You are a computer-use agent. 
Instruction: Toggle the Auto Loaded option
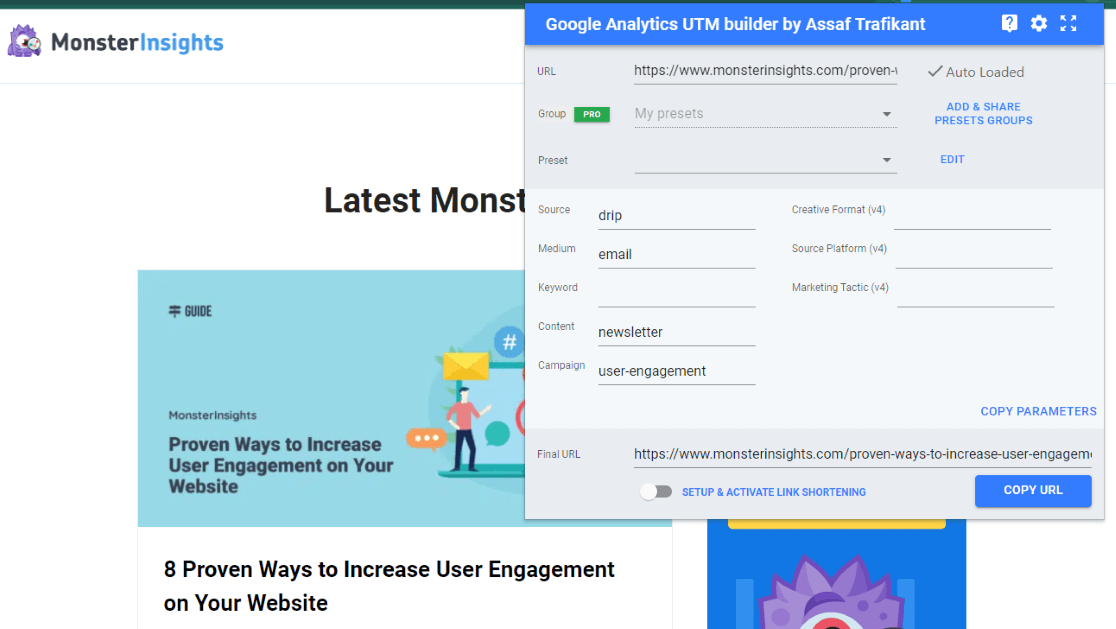[x=975, y=71]
